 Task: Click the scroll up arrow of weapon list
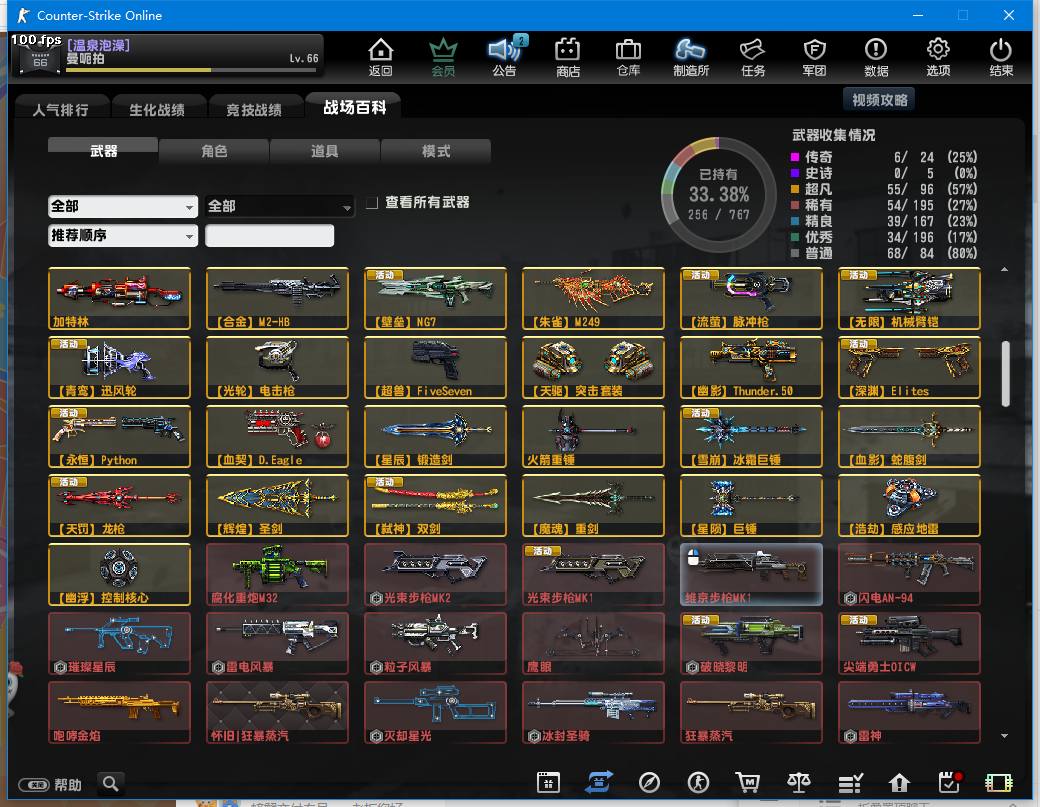tap(1005, 269)
